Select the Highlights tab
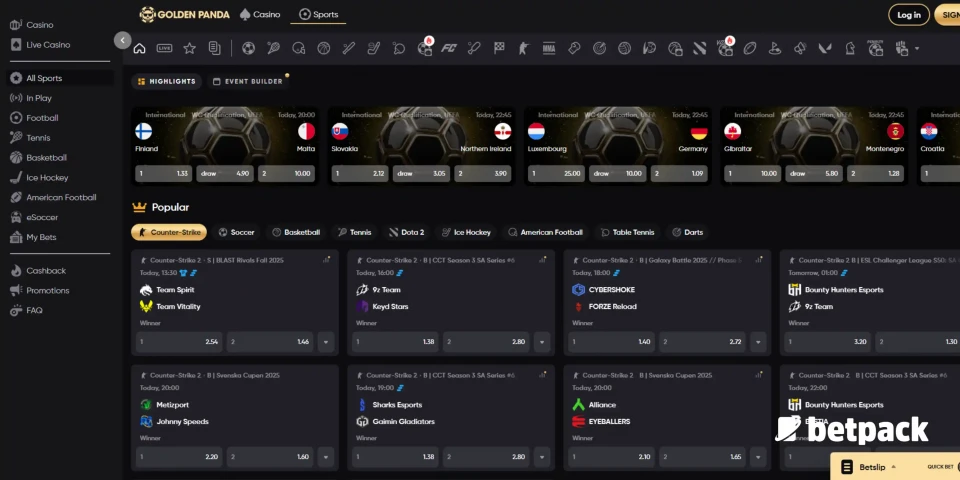 (167, 81)
